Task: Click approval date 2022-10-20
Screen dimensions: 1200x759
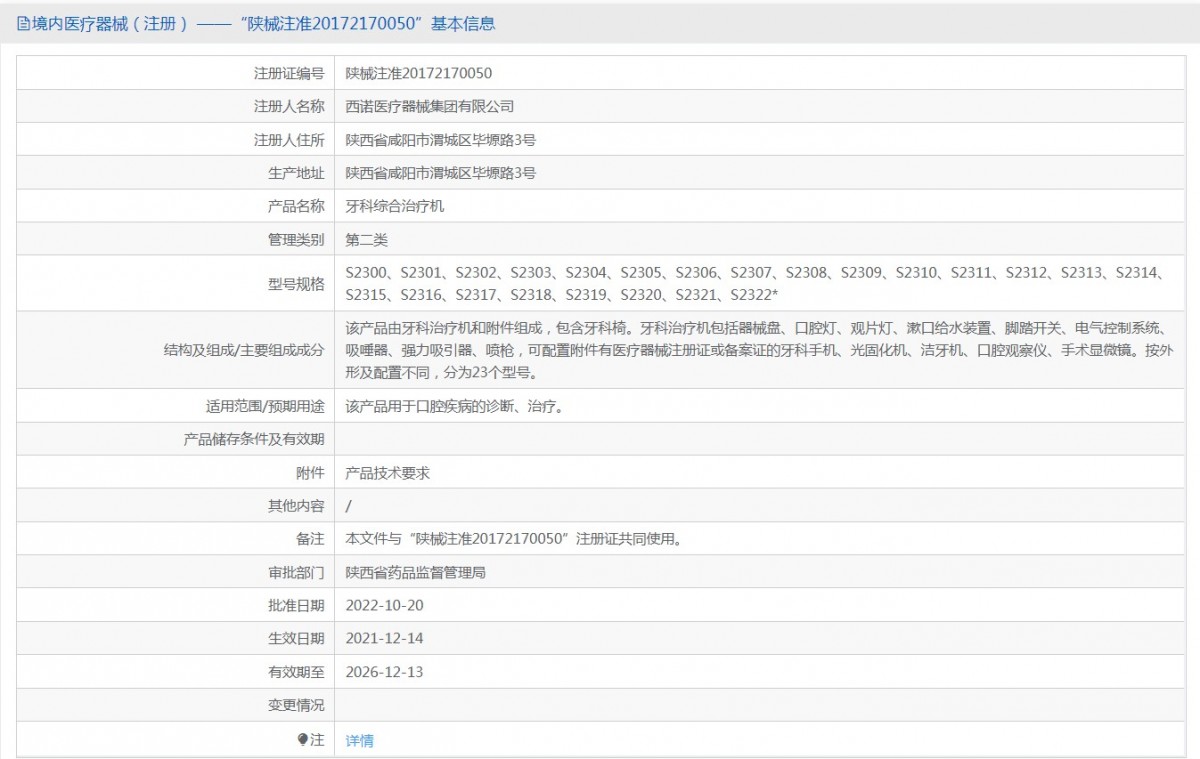Action: point(384,605)
